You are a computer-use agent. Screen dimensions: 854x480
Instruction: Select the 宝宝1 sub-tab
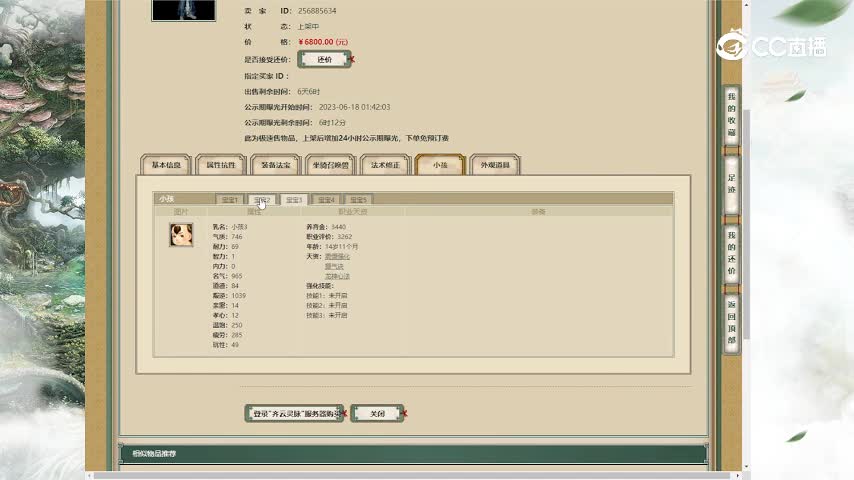[230, 200]
